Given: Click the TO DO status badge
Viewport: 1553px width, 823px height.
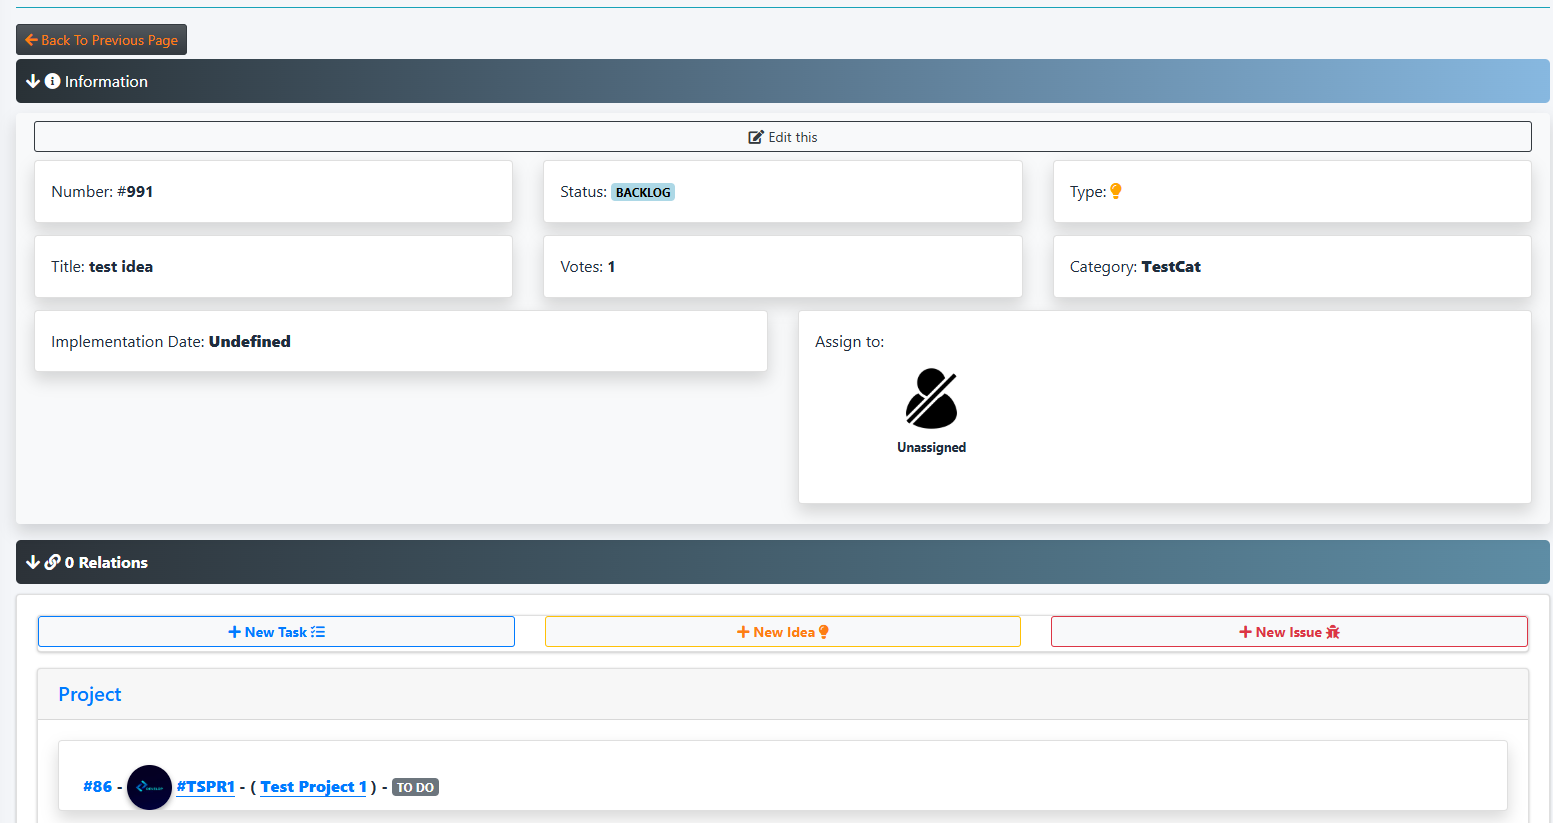Looking at the screenshot, I should point(415,788).
